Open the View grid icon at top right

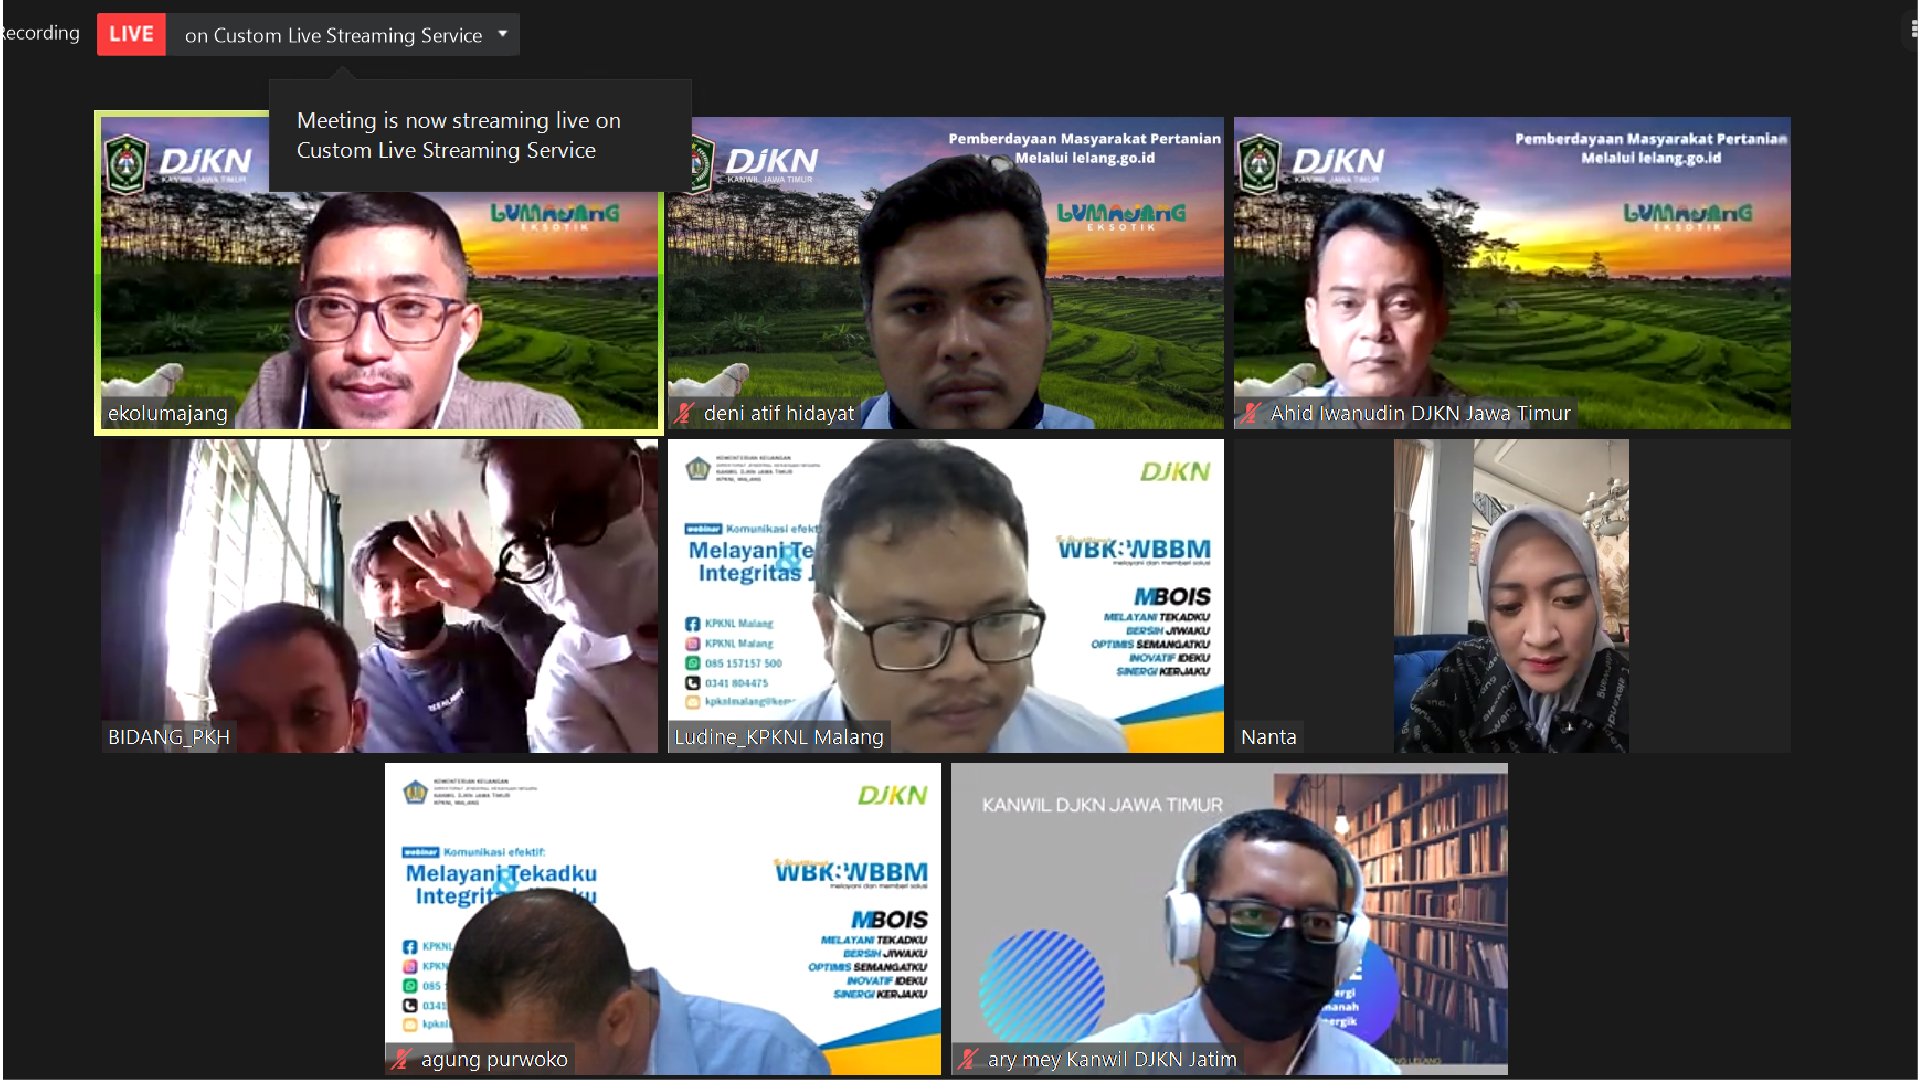[1913, 30]
